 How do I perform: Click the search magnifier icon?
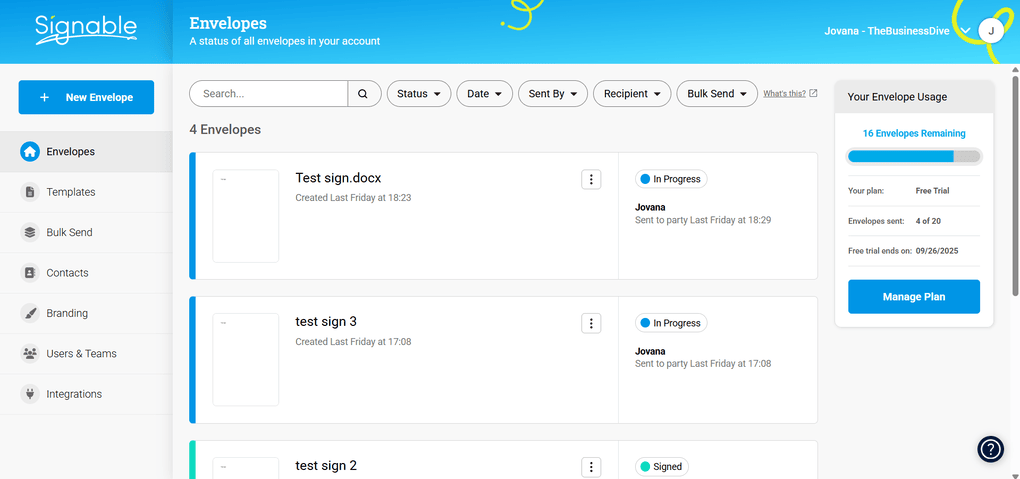click(x=364, y=94)
